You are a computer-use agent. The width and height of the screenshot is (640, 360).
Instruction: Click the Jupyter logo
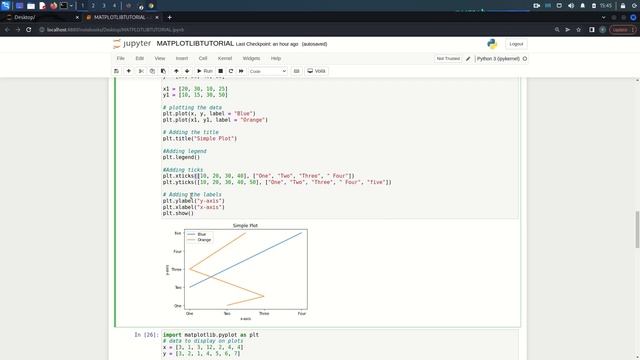[x=132, y=44]
